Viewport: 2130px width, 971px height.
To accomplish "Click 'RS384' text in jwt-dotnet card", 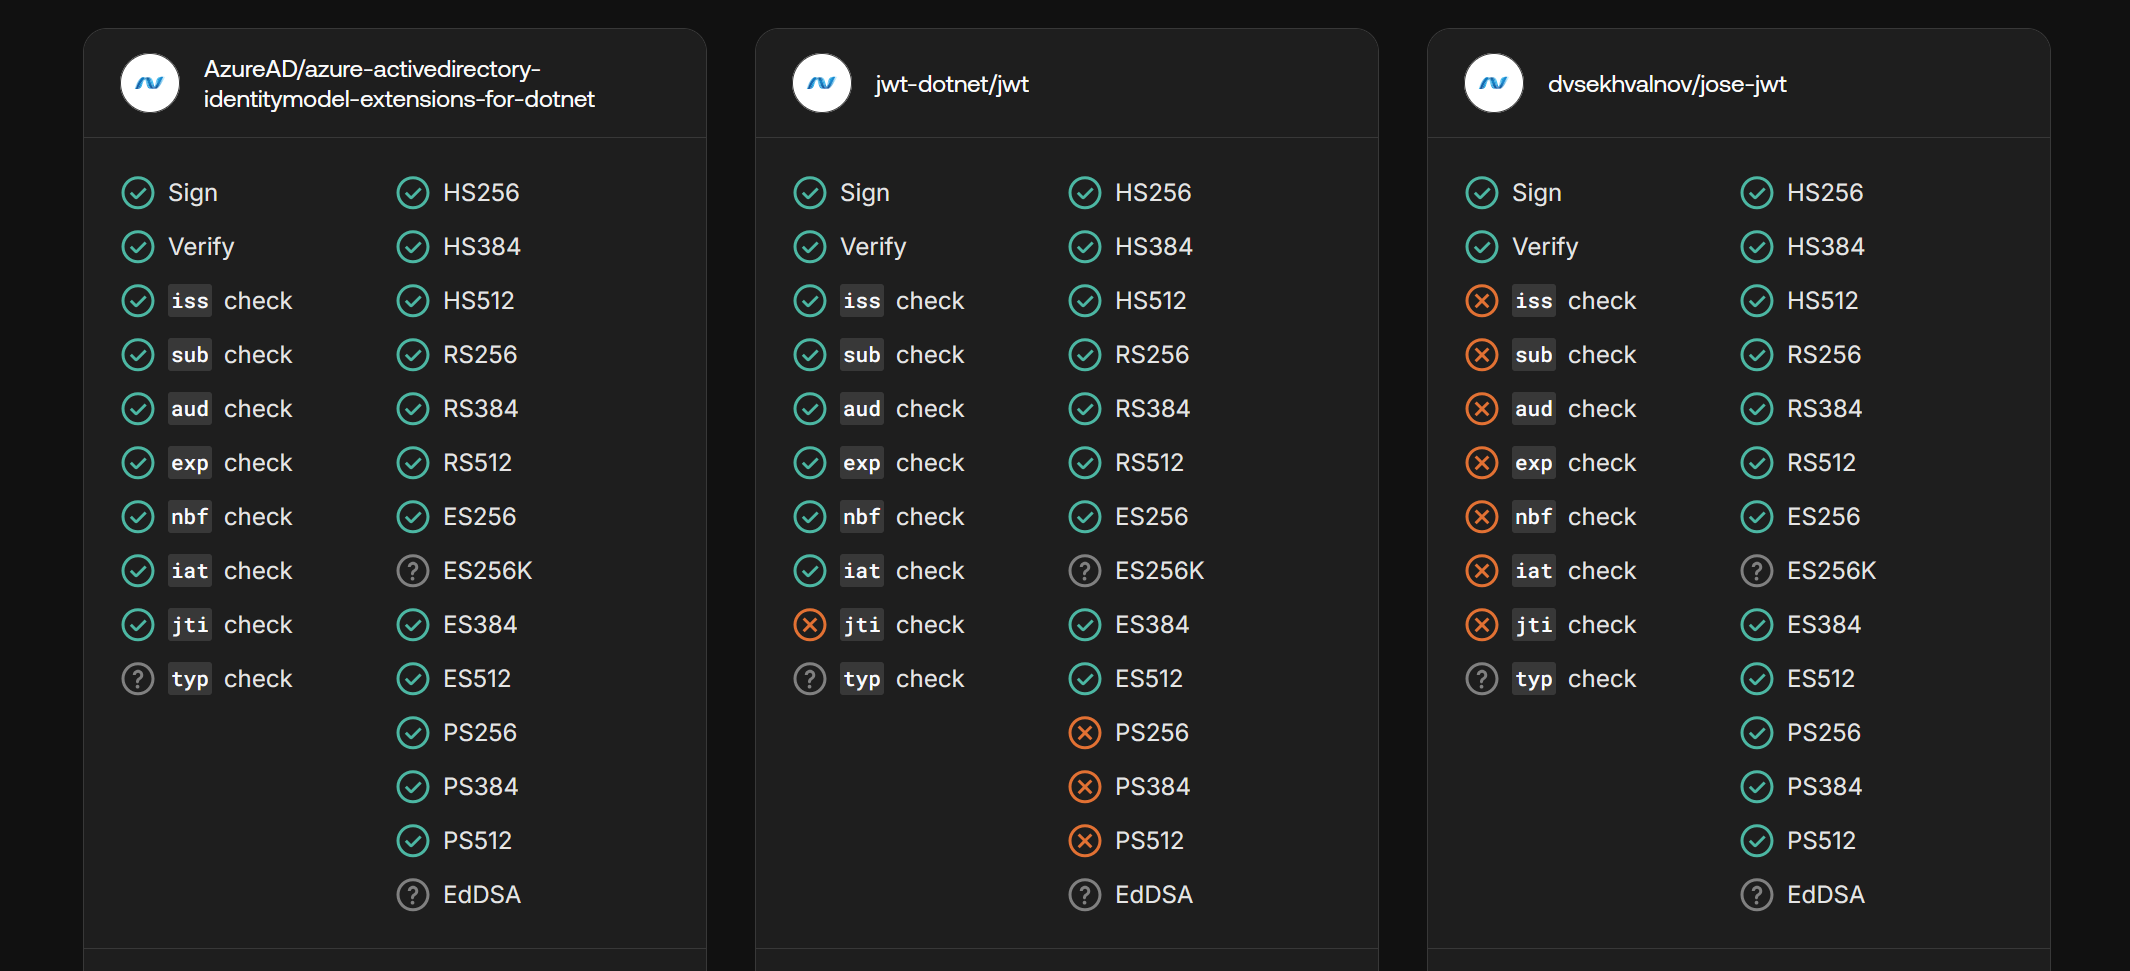I will (1153, 408).
